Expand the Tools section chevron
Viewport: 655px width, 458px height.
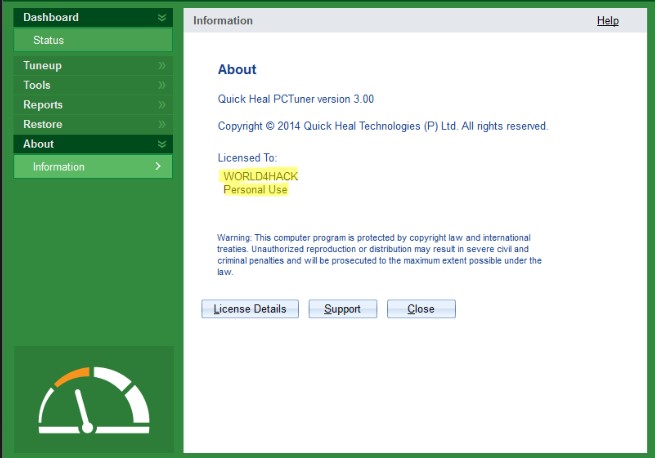pos(162,85)
